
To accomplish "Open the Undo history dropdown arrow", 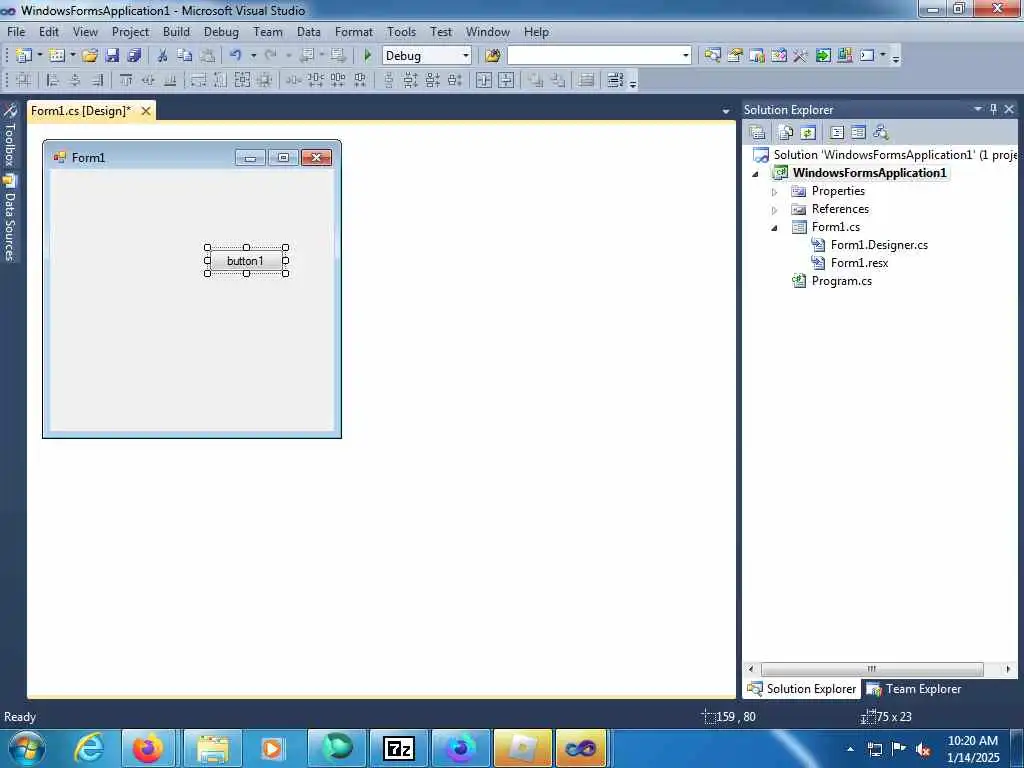I will (253, 56).
